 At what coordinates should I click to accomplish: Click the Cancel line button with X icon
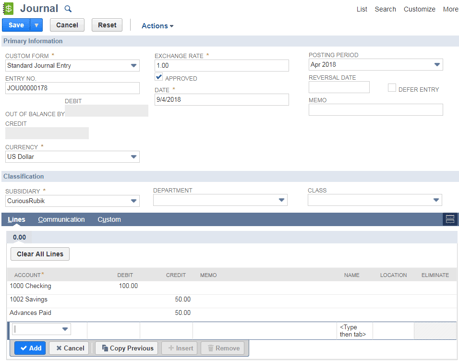[70, 348]
